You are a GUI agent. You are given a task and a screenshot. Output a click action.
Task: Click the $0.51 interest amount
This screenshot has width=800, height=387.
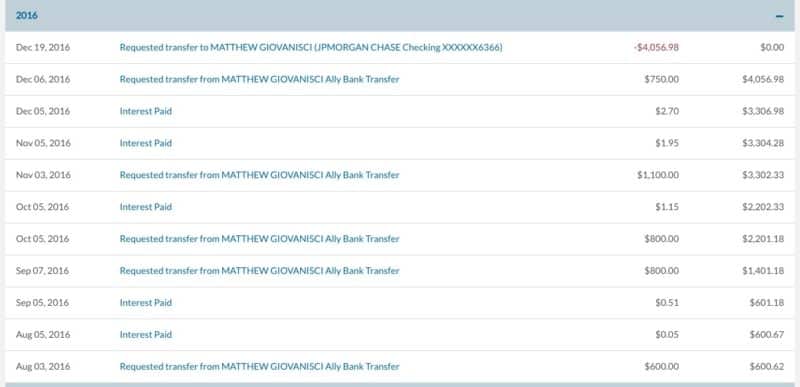[667, 303]
